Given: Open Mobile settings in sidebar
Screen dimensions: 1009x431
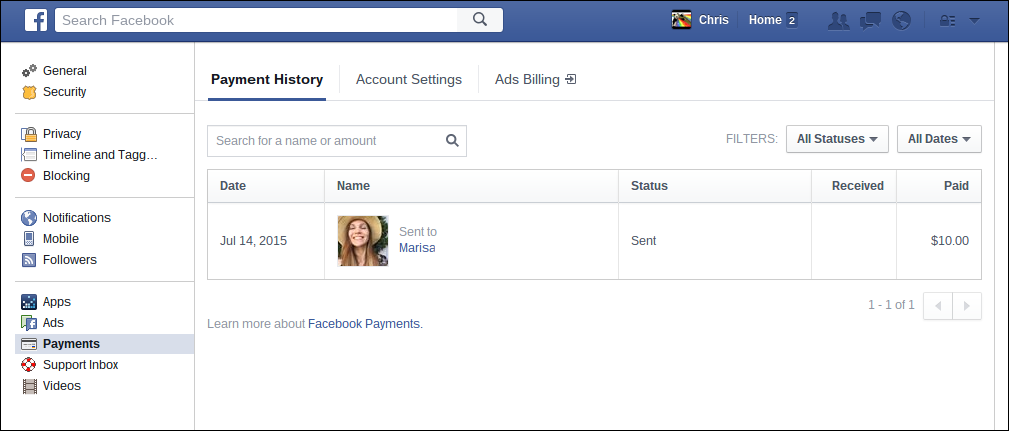Looking at the screenshot, I should click(x=60, y=239).
